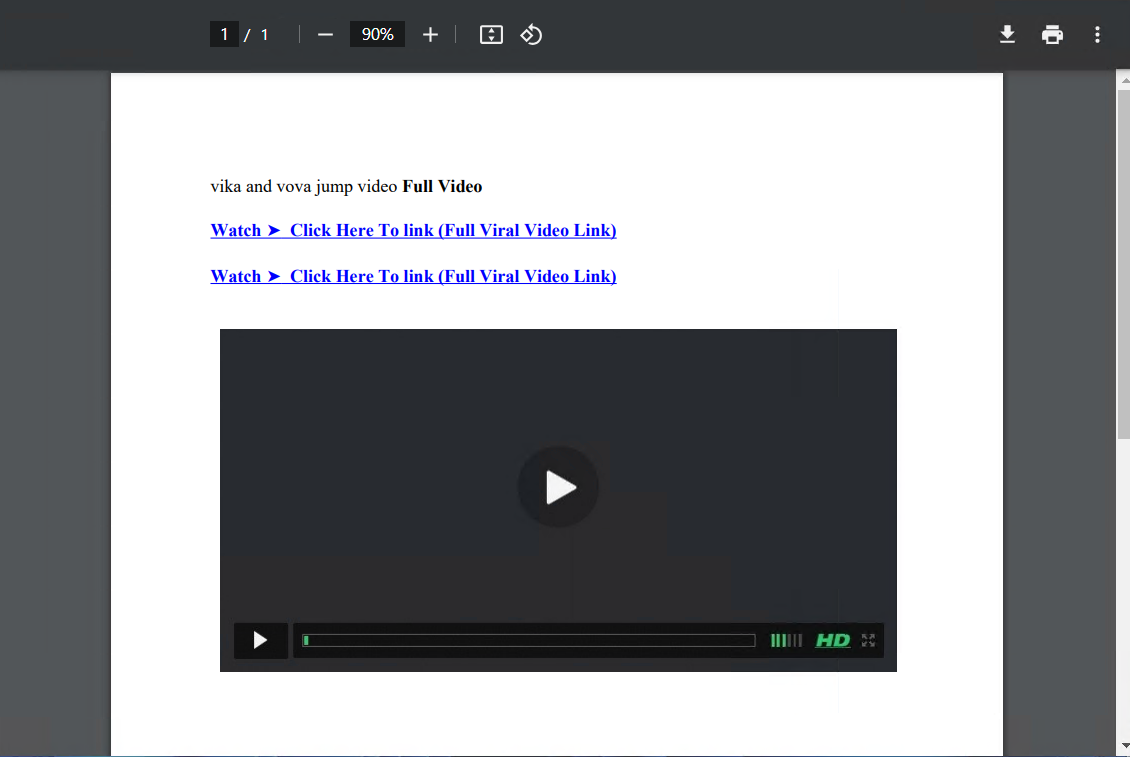Click the zoom out minus button
Viewport: 1130px width, 757px height.
[x=325, y=35]
